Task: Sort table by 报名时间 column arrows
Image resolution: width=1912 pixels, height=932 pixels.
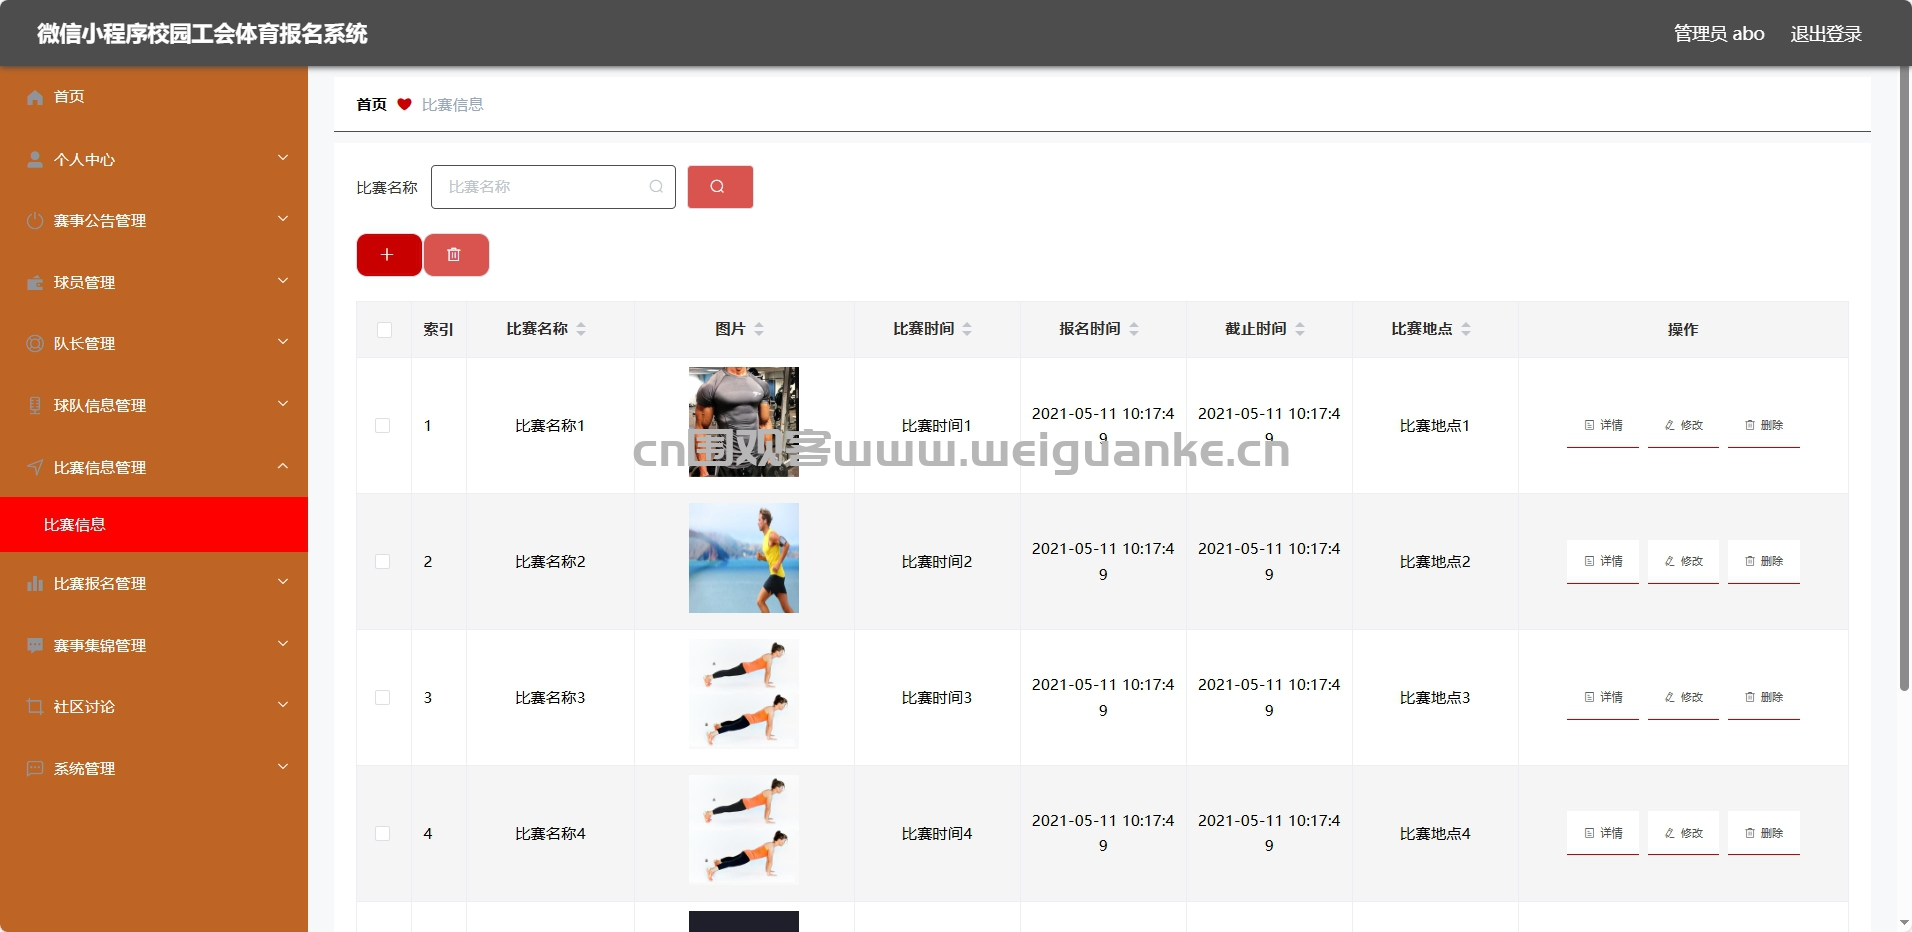Action: tap(1134, 329)
